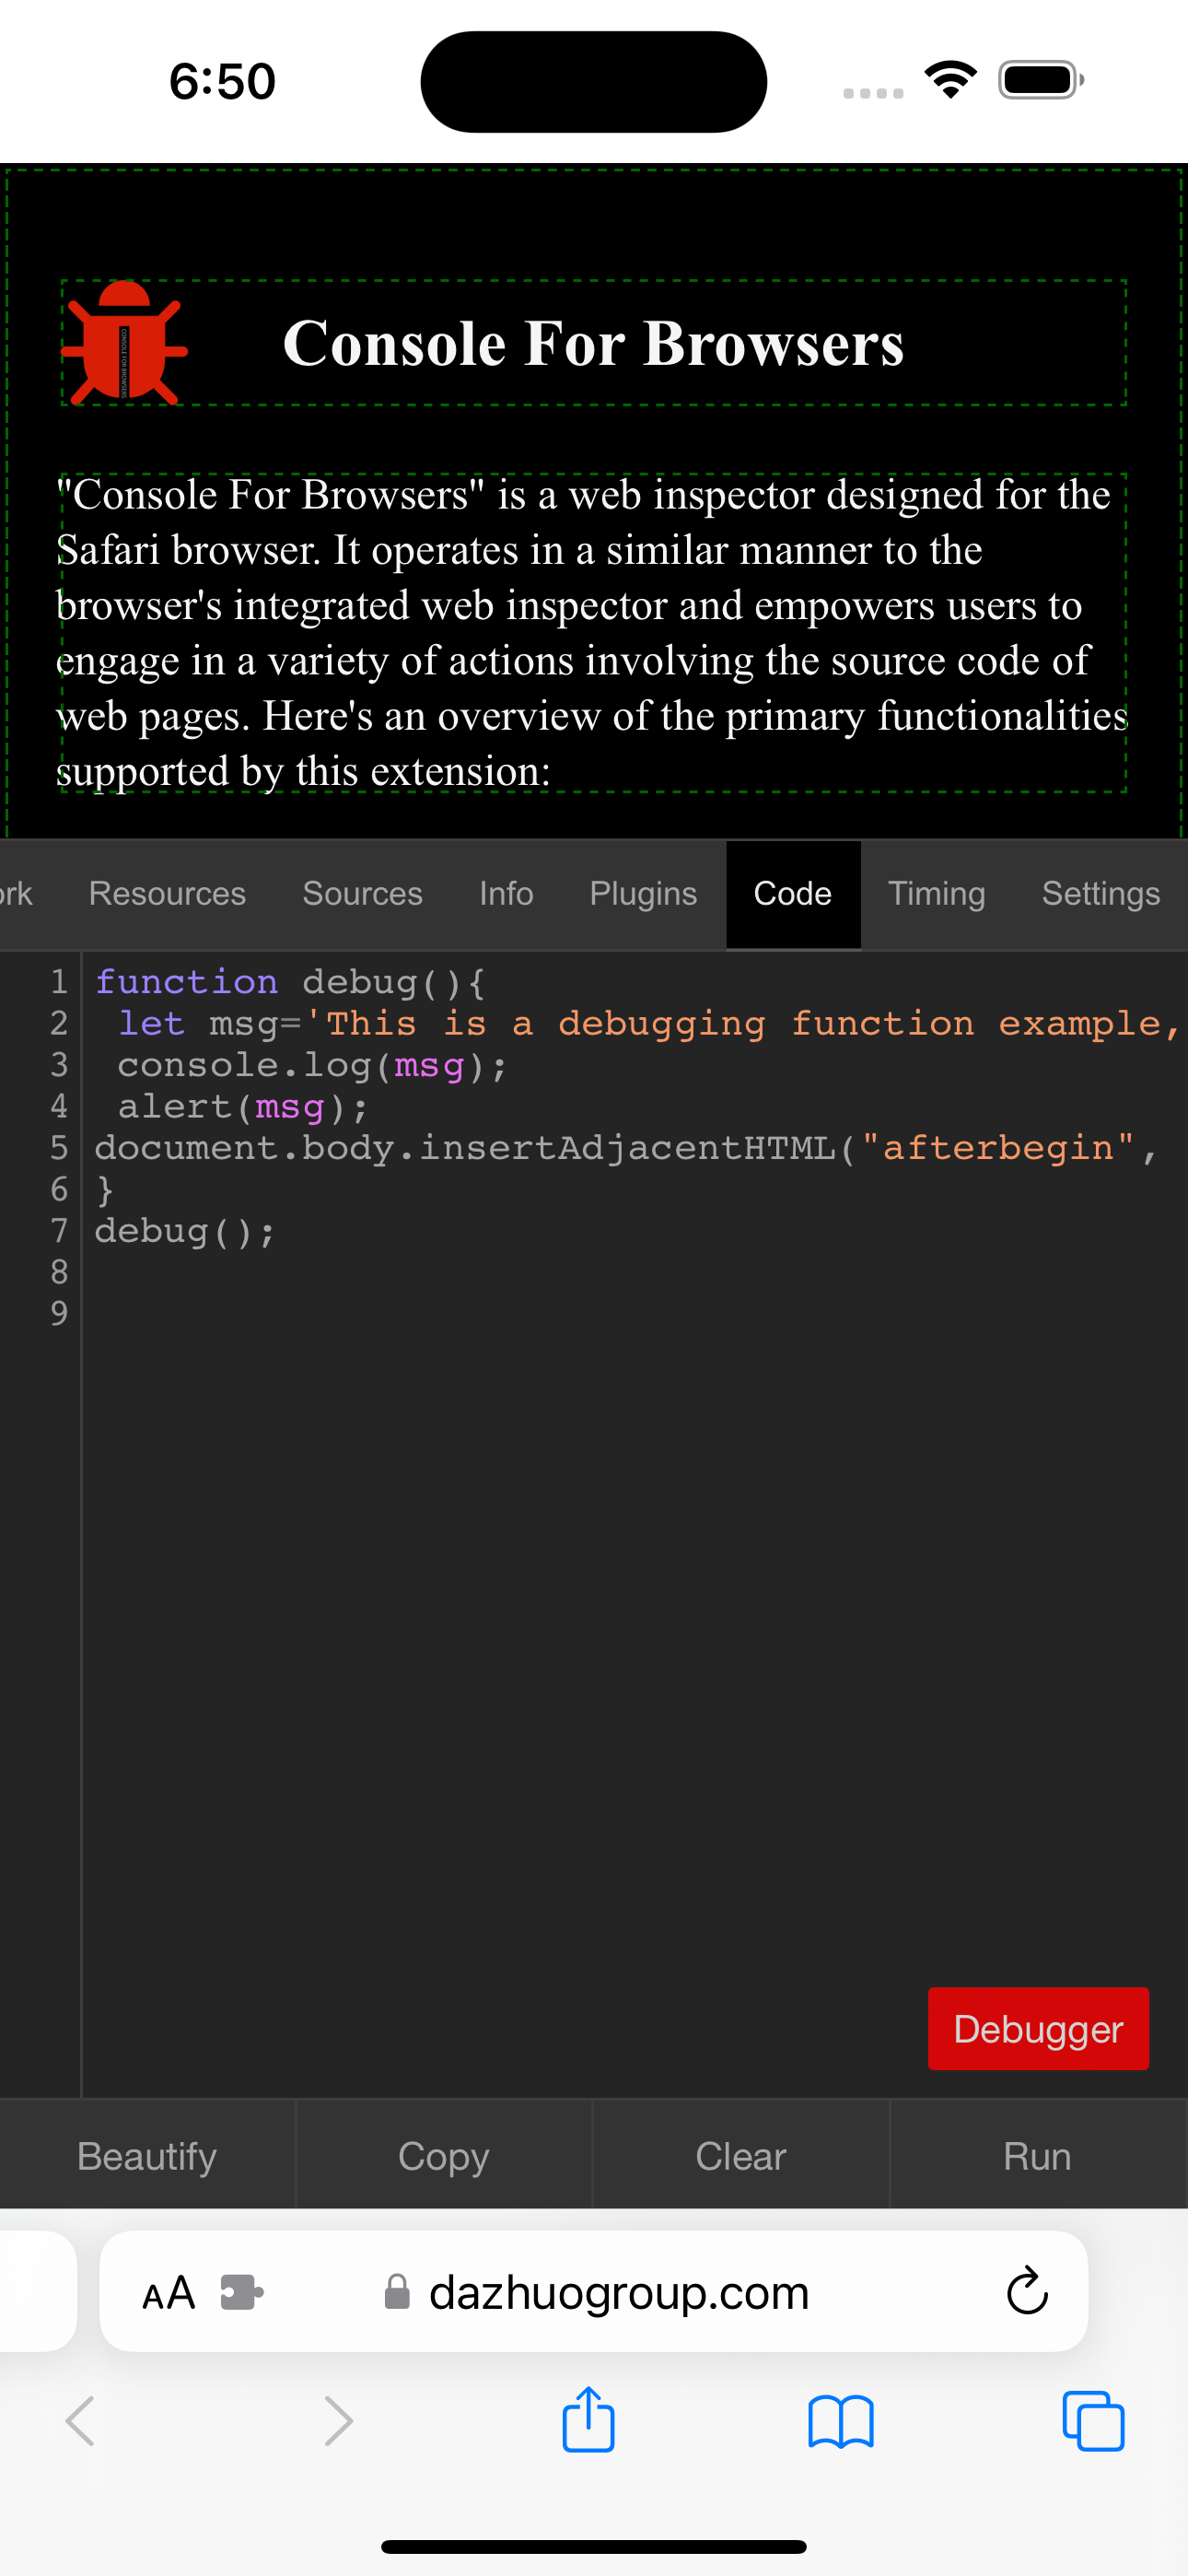Click the 'console.log(msg);' line
Screen dimensions: 1188x2576
312,1066
